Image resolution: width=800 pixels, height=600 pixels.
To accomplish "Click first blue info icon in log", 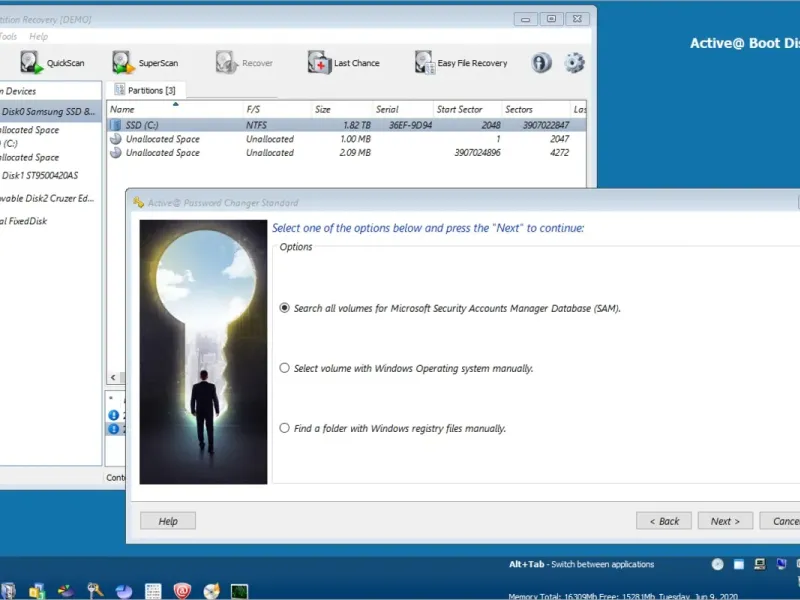I will [x=113, y=415].
